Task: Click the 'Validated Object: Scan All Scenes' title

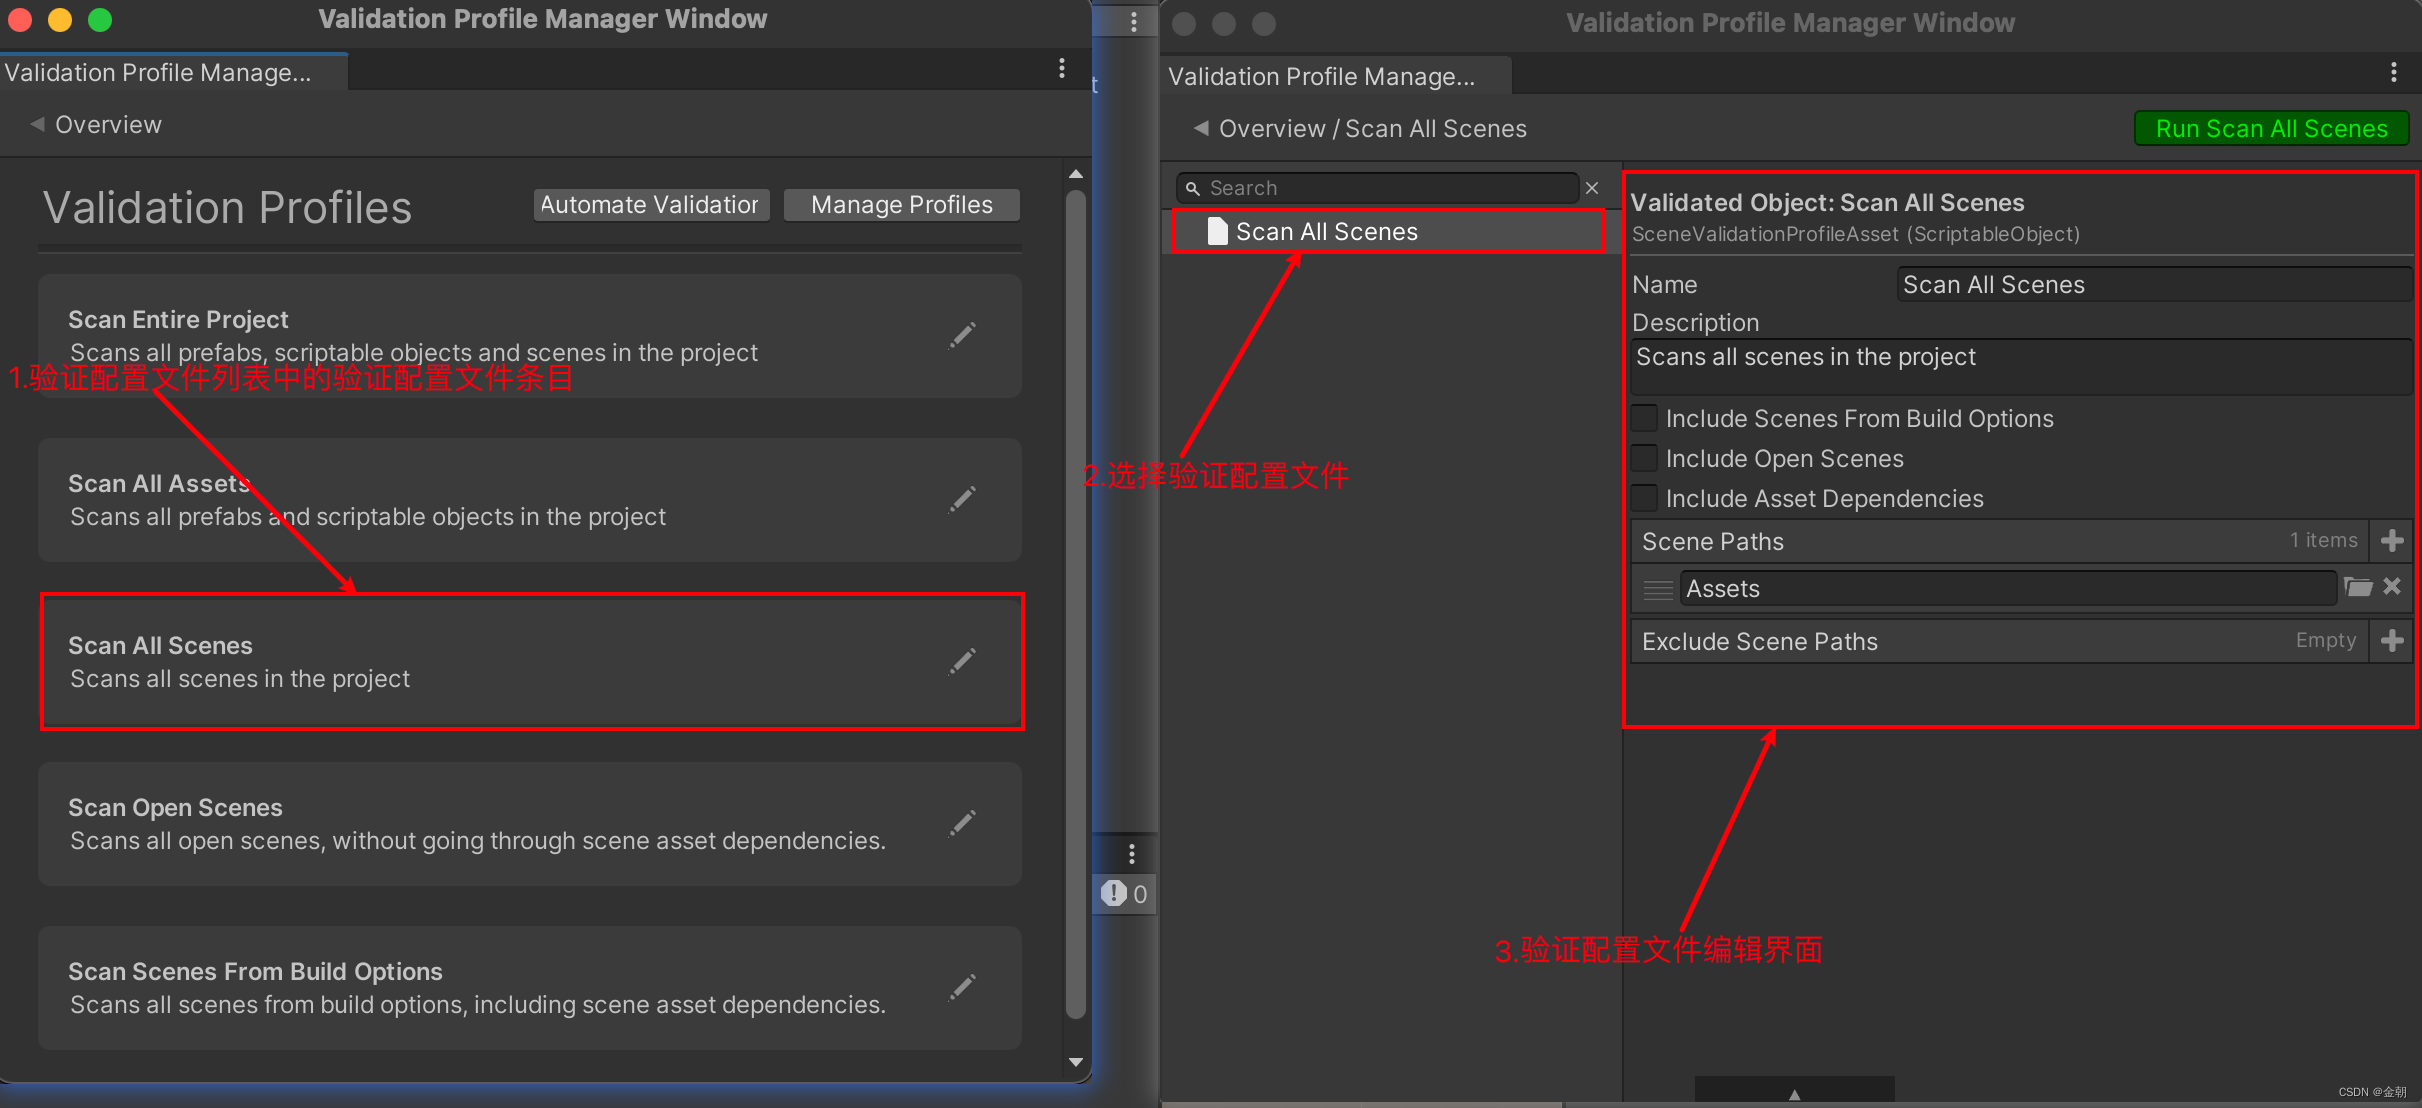Action: click(1827, 203)
